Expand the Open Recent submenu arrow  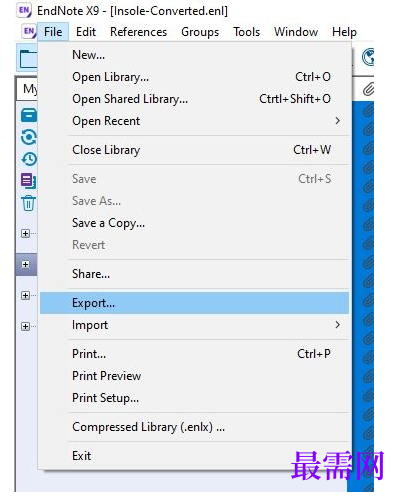(x=337, y=121)
